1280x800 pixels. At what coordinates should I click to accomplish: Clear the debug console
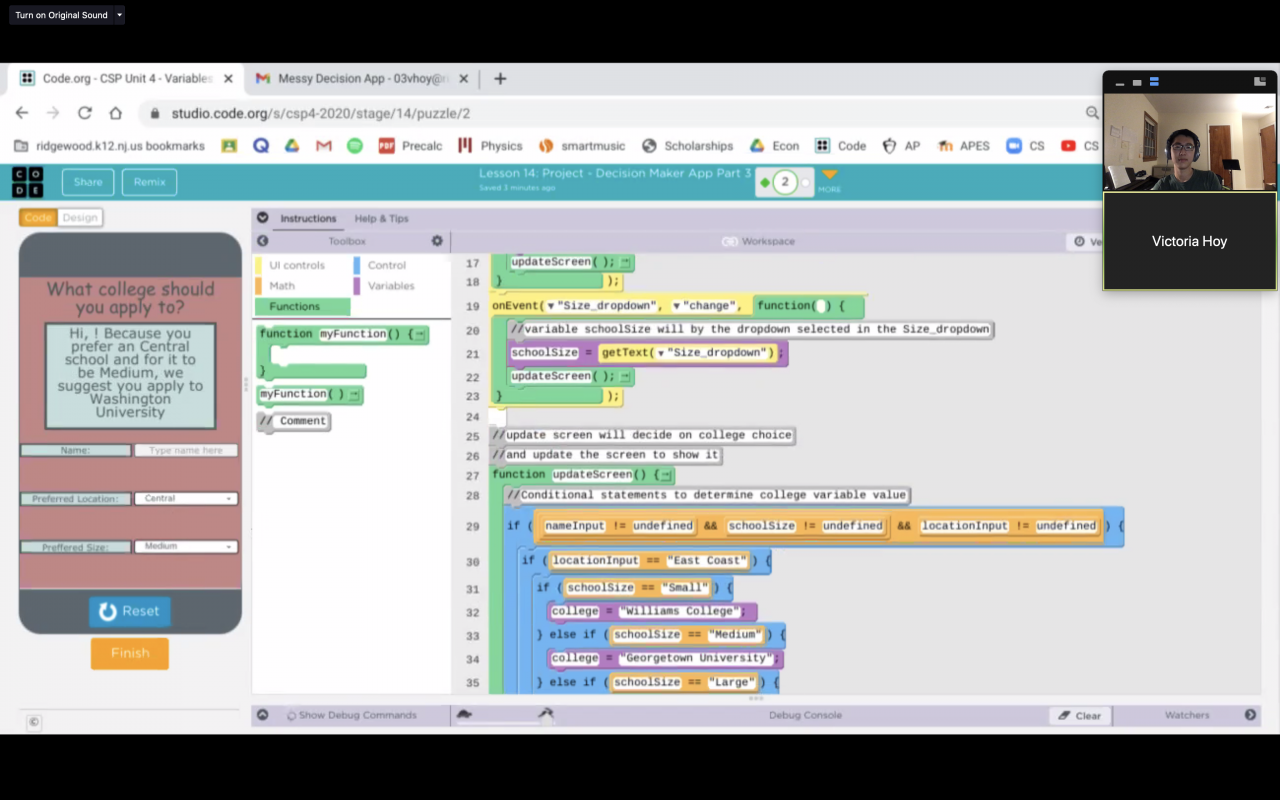(x=1080, y=715)
